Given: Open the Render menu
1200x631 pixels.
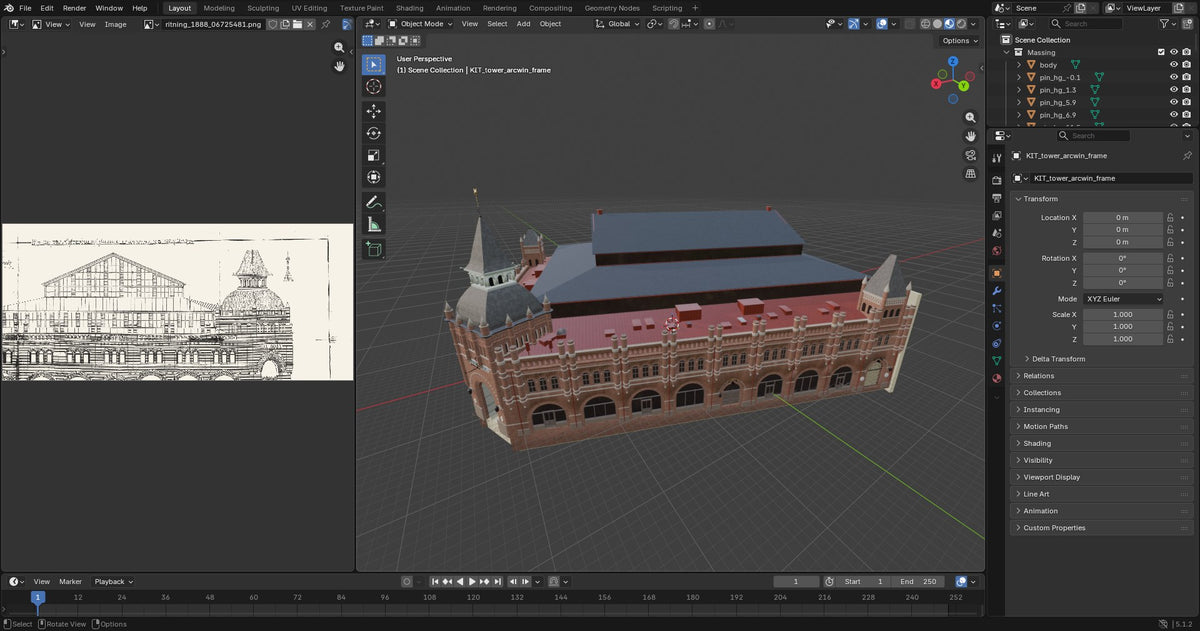Looking at the screenshot, I should [75, 8].
